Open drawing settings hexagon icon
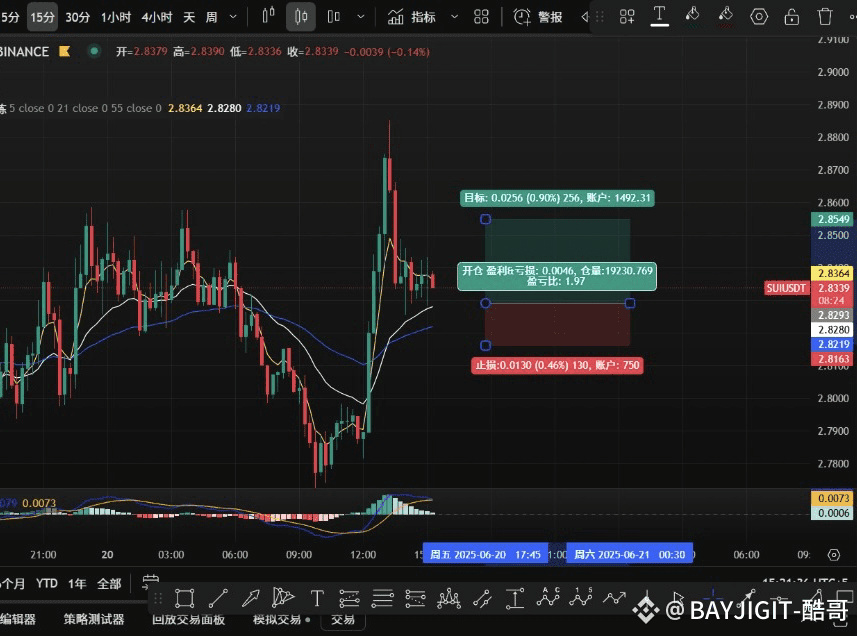 759,17
